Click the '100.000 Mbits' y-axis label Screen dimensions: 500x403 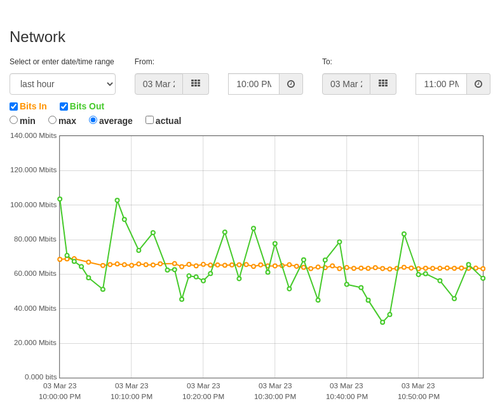[x=33, y=205]
